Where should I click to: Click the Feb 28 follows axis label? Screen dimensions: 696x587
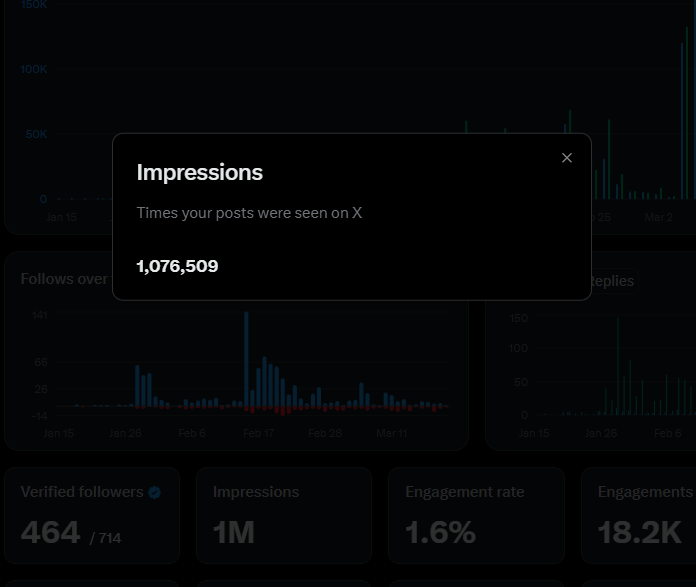325,433
